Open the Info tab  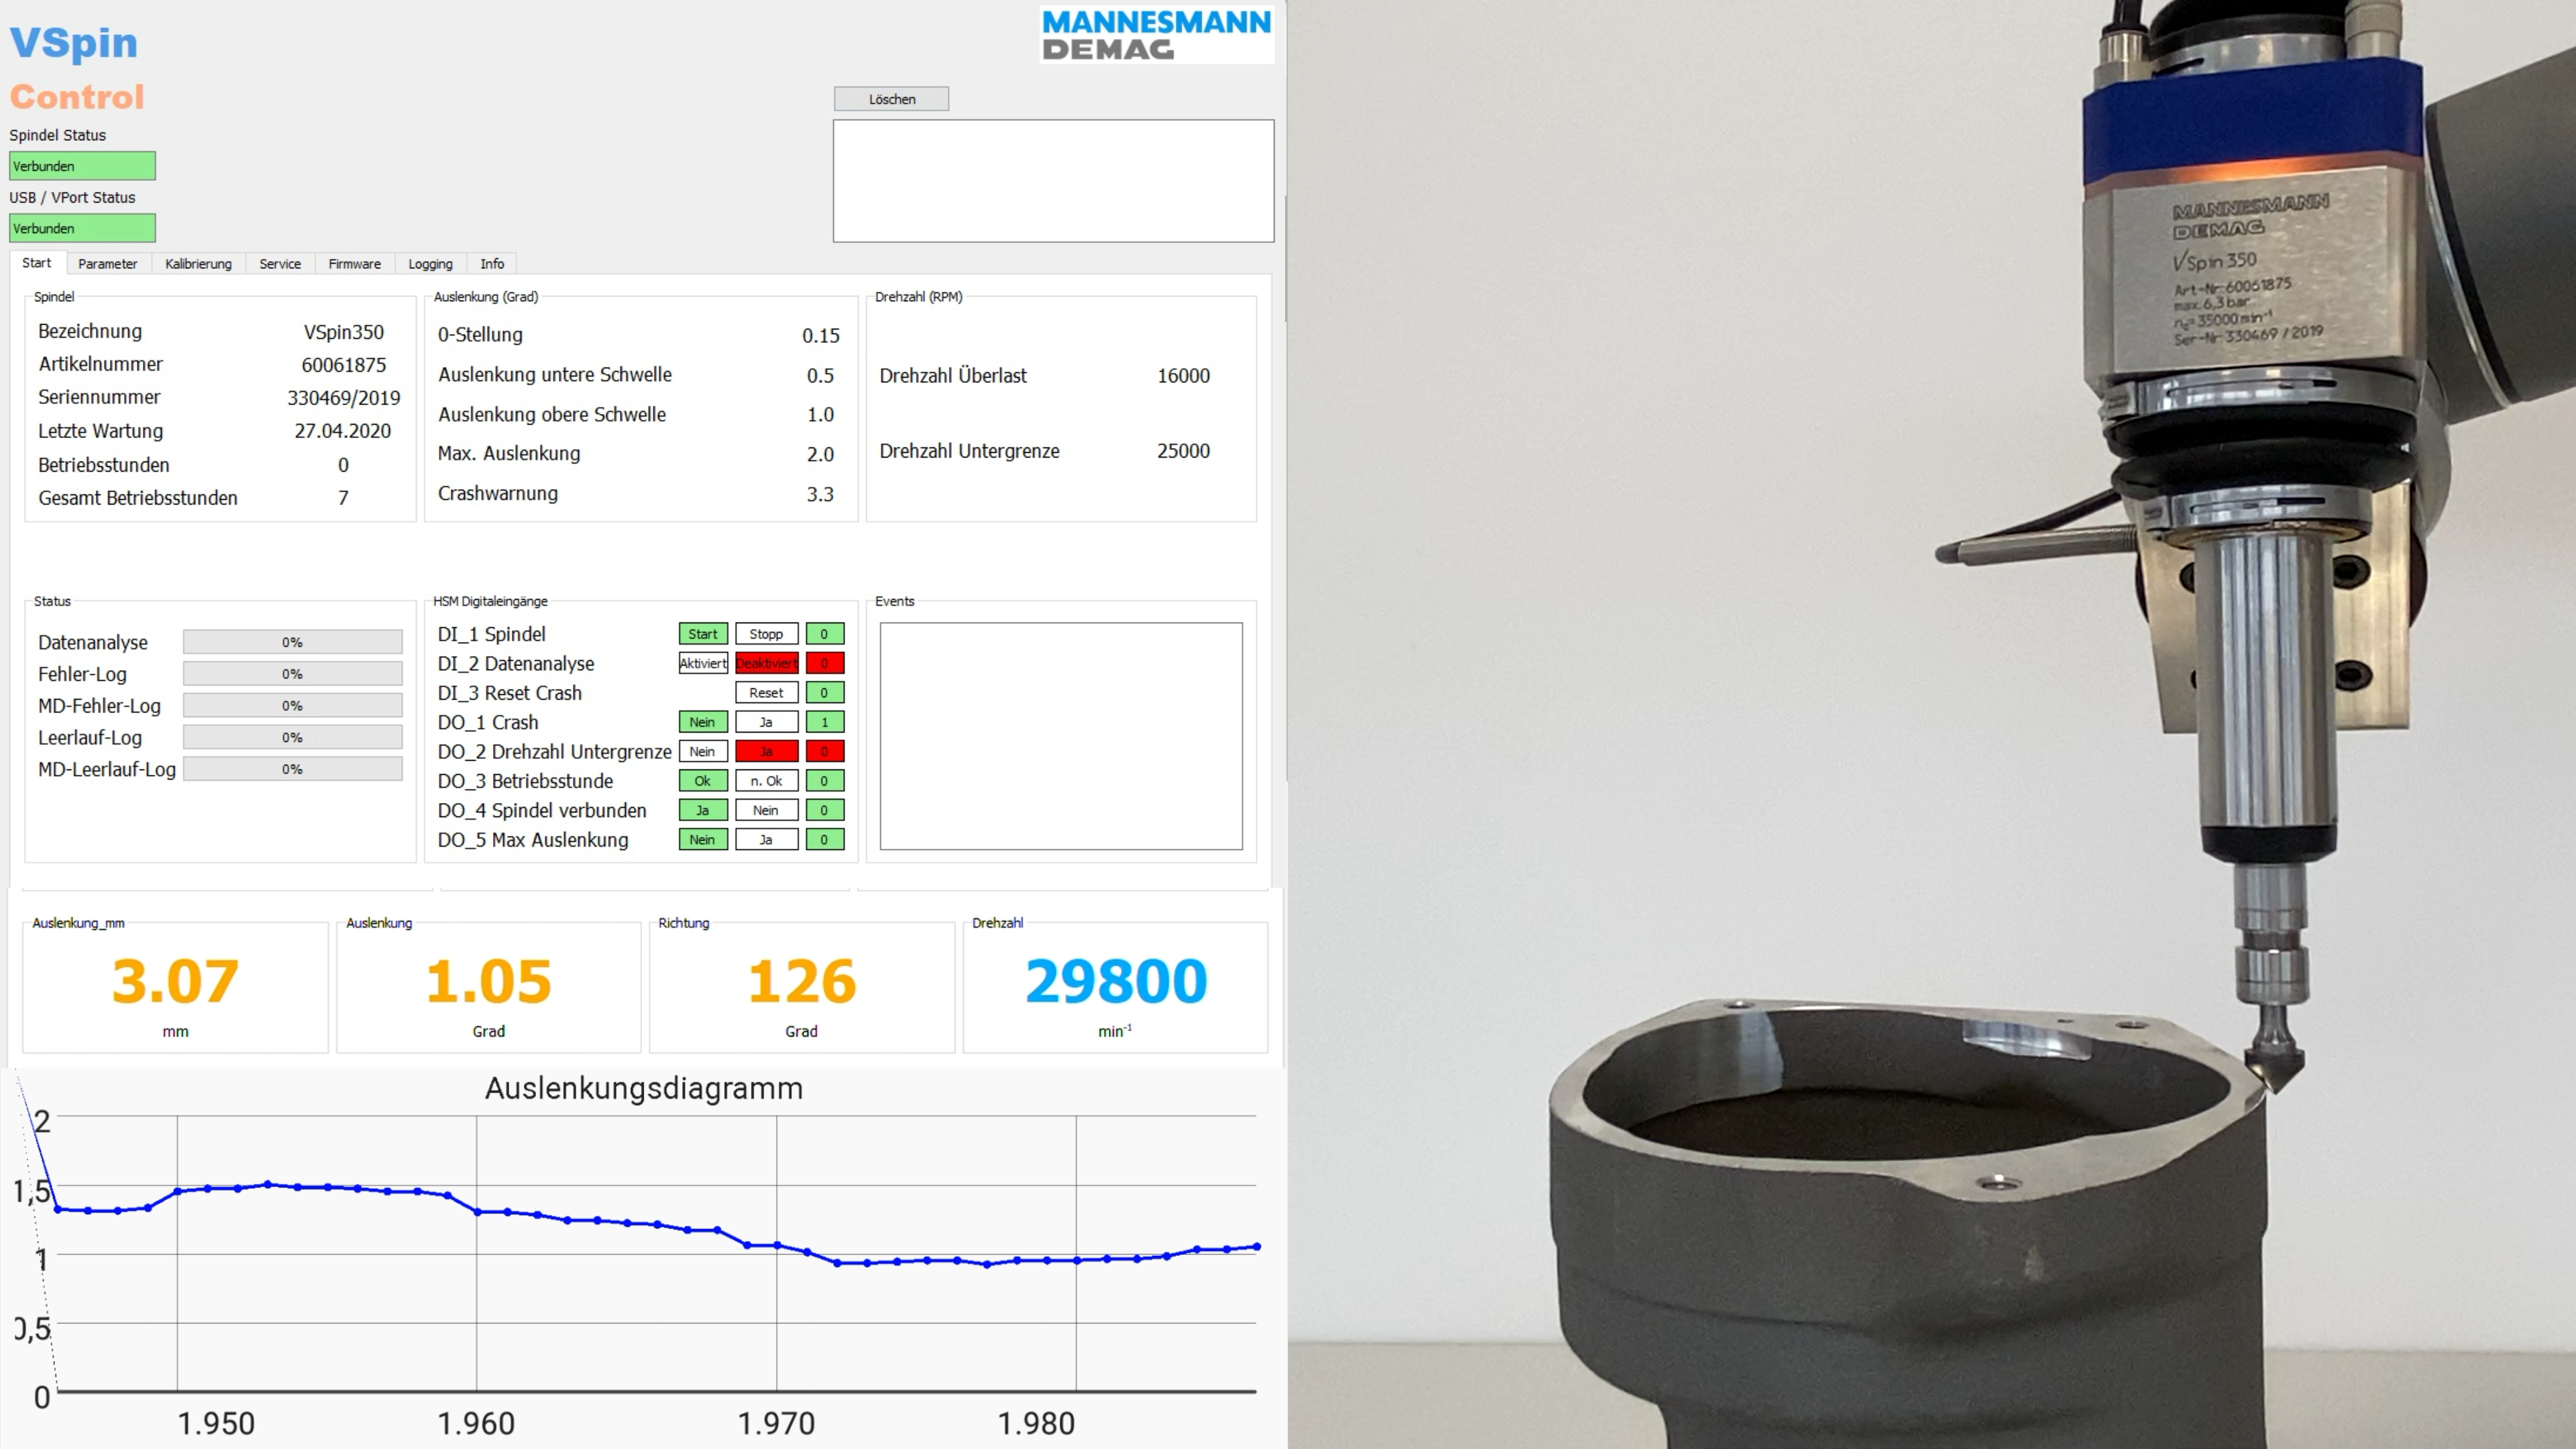pyautogui.click(x=492, y=264)
